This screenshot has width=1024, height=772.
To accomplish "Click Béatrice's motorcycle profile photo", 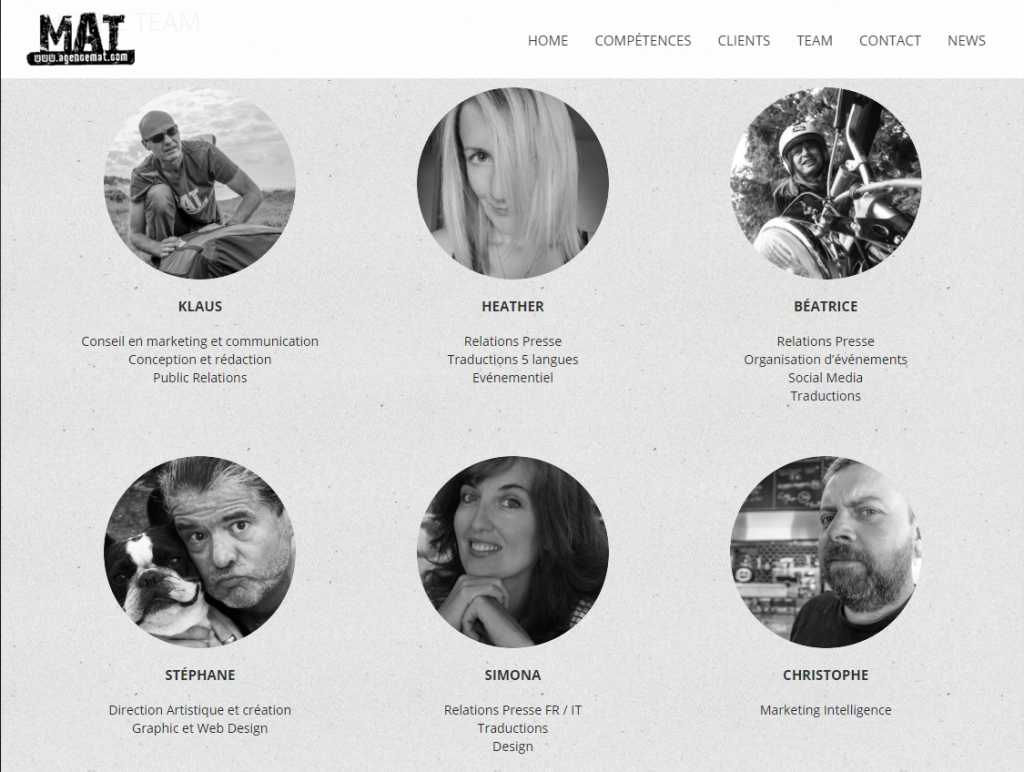I will point(825,183).
